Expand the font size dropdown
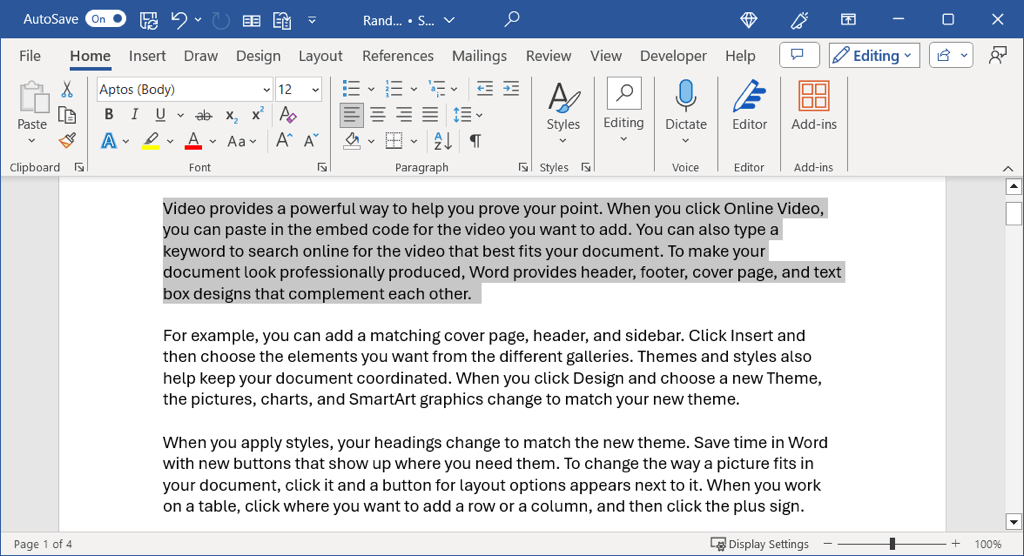Viewport: 1024px width, 556px height. (315, 89)
